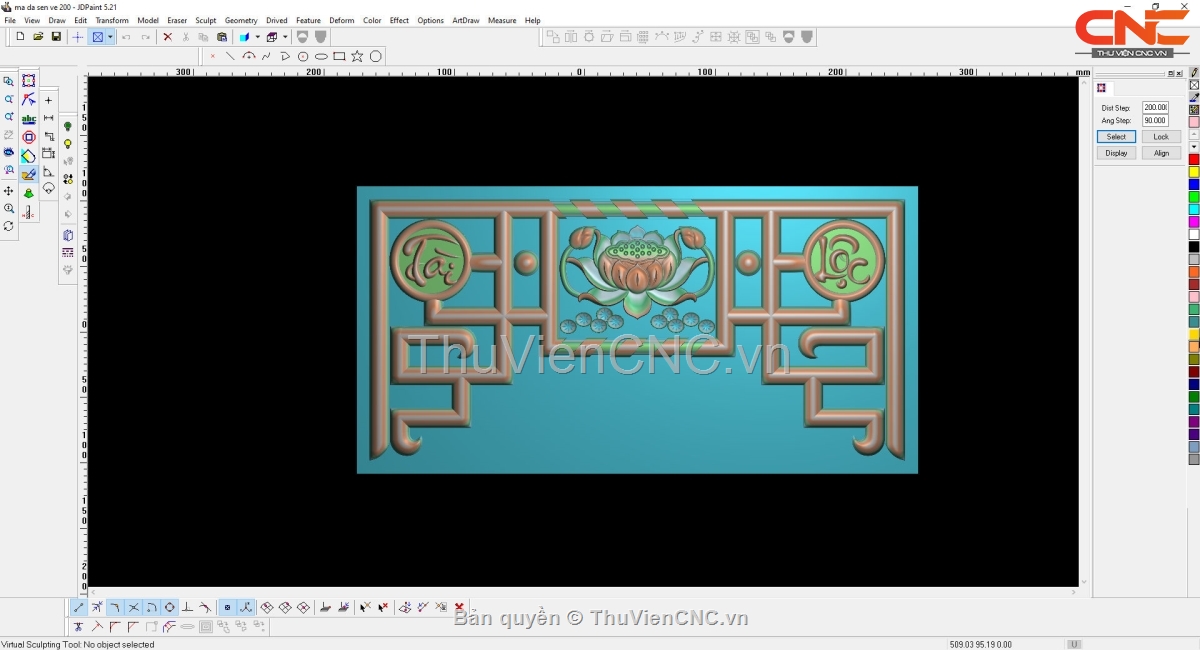Click the Save floppy disk icon
The image size is (1200, 650).
pyautogui.click(x=56, y=37)
